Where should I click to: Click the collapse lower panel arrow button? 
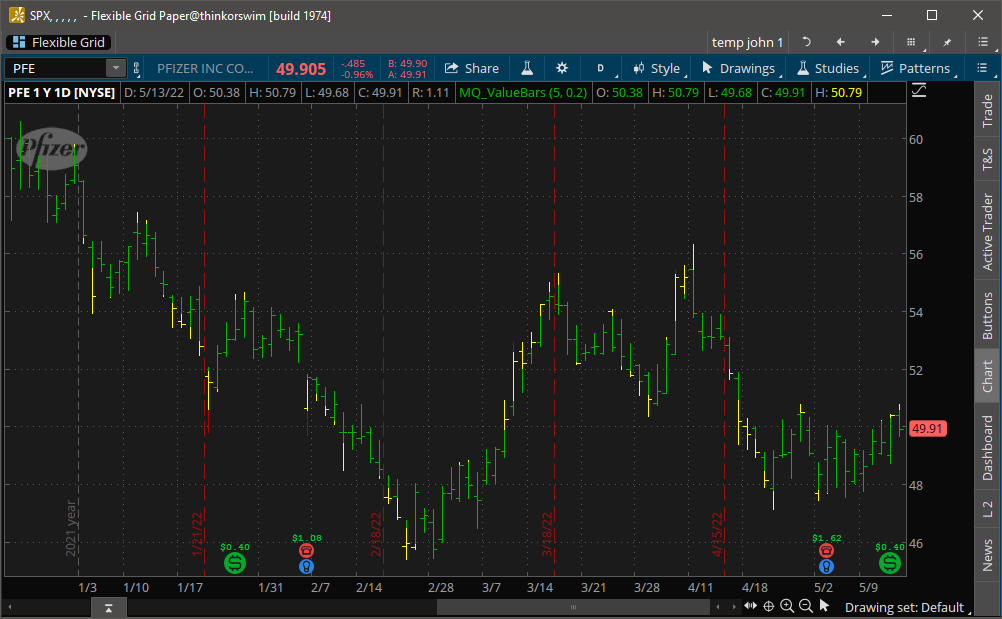[x=109, y=608]
